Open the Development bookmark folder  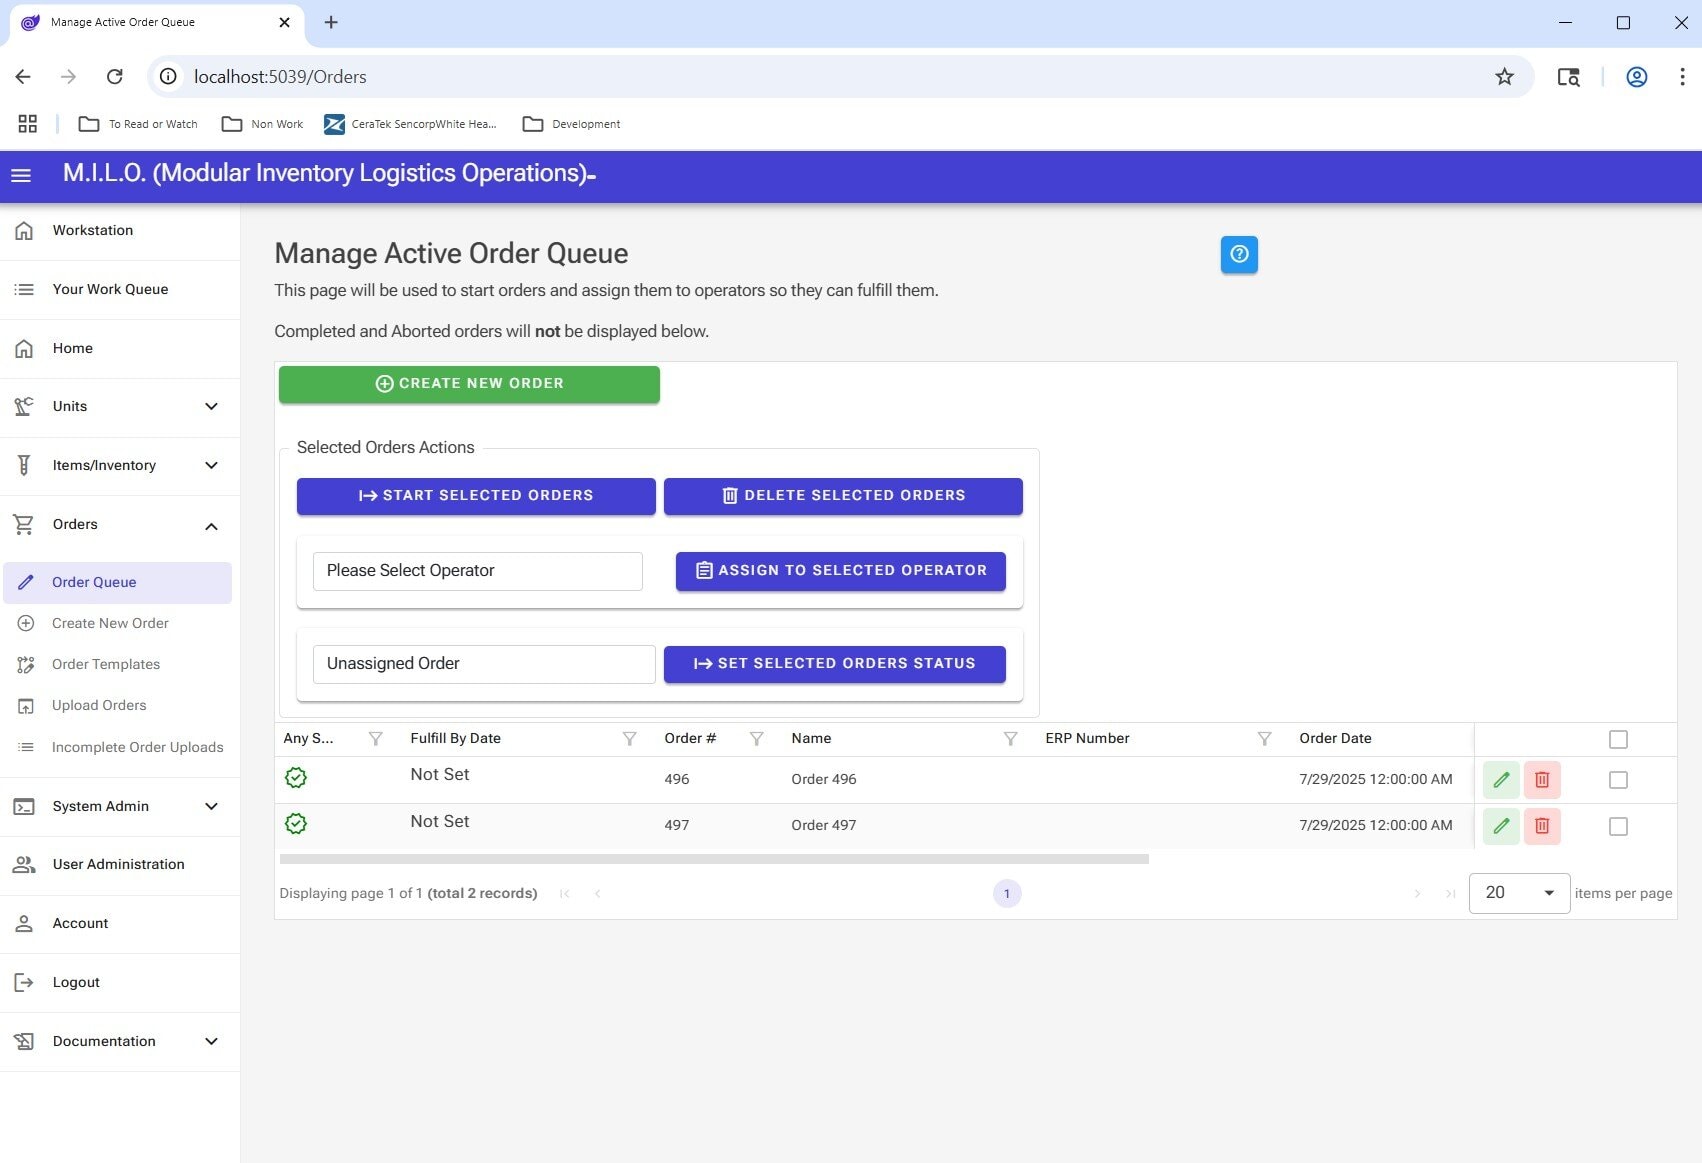click(572, 124)
